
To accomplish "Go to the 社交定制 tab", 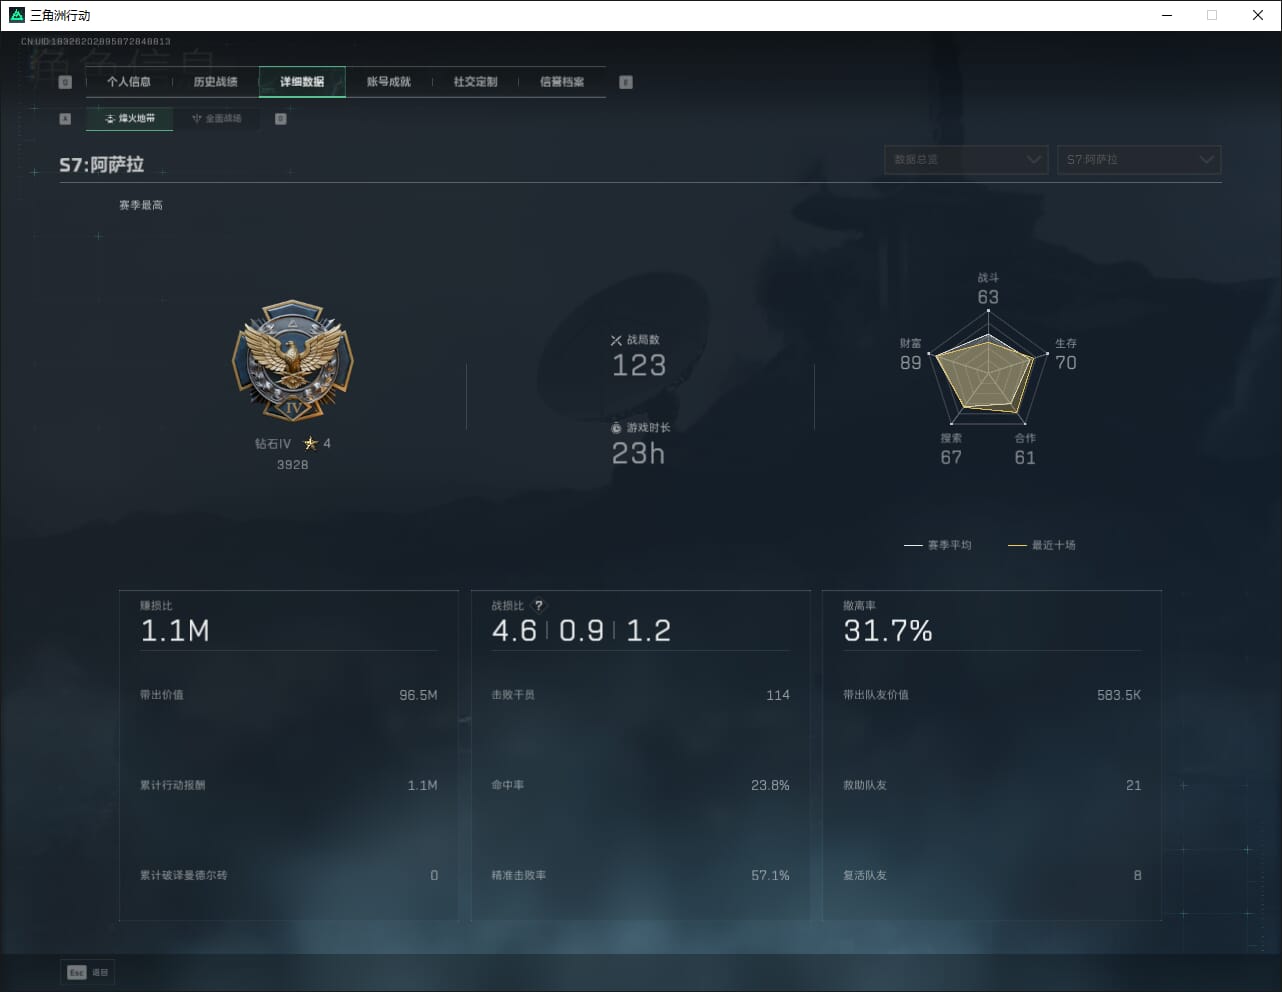I will 475,82.
